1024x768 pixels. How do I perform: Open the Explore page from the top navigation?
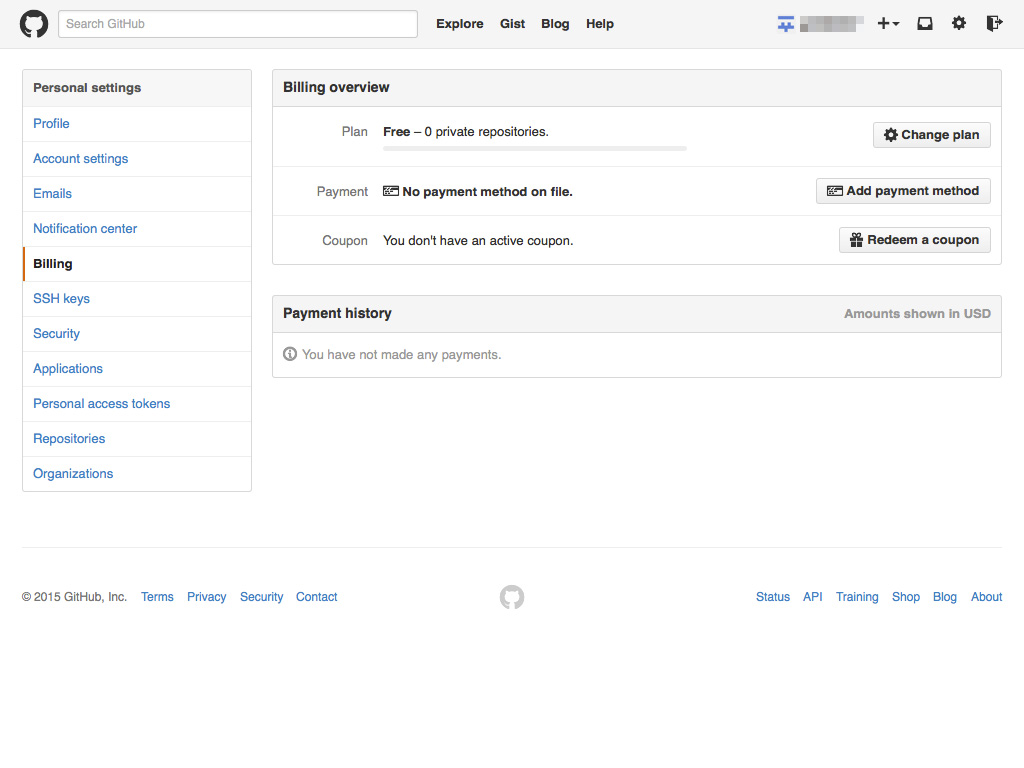(x=459, y=23)
